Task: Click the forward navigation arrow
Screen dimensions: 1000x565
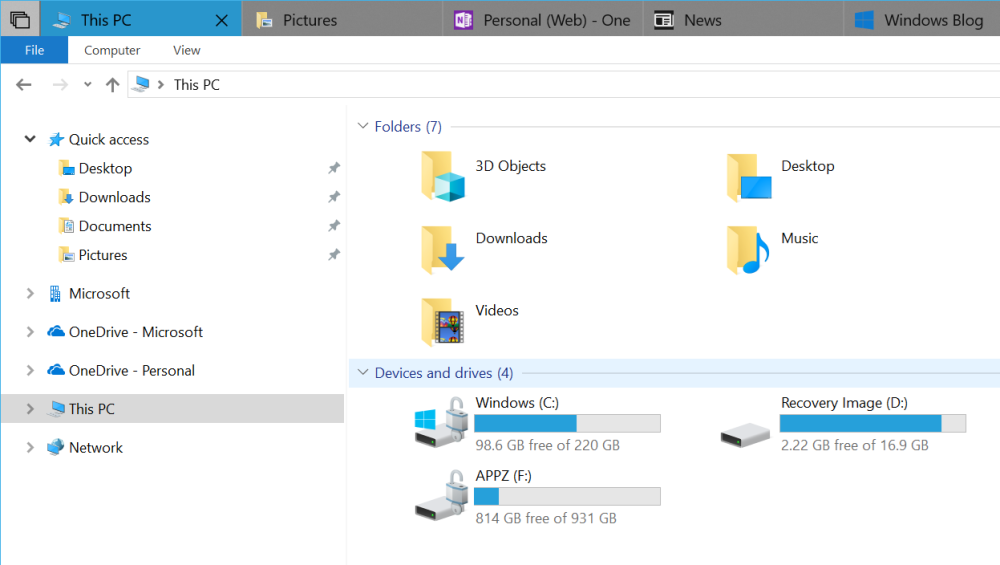Action: (60, 85)
